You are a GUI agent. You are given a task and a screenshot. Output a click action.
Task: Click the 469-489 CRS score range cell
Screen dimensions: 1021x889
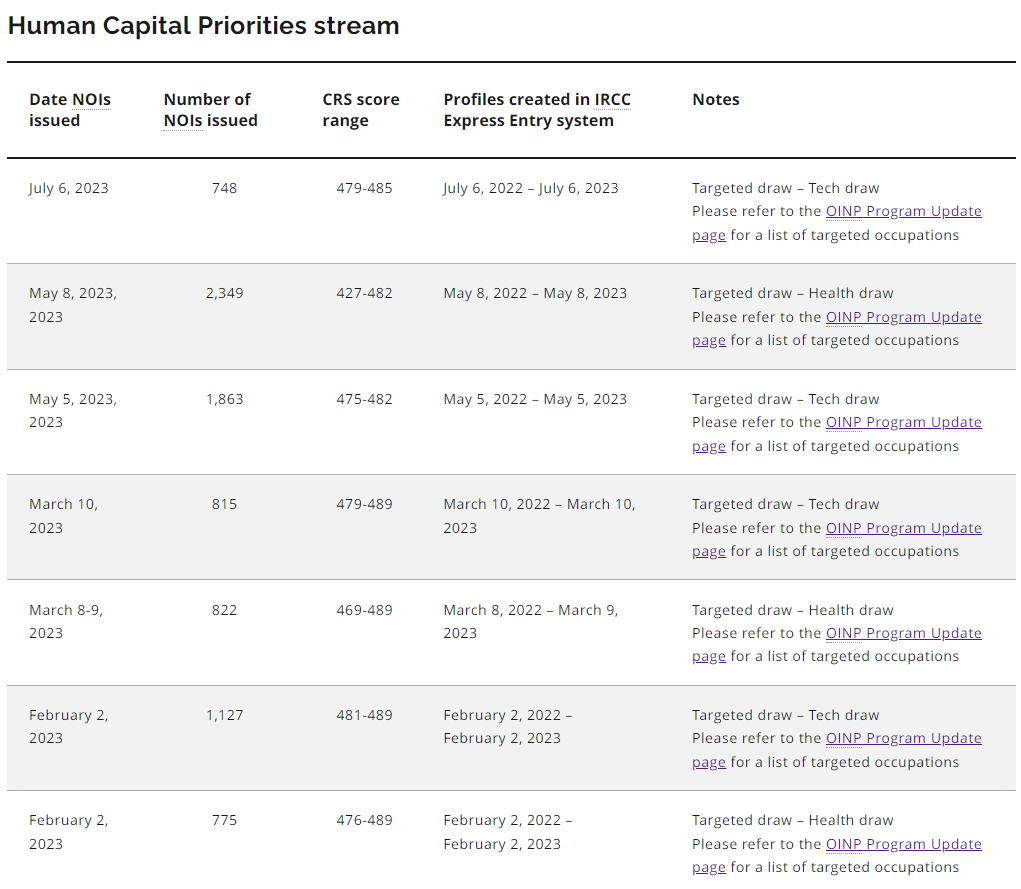(x=364, y=610)
